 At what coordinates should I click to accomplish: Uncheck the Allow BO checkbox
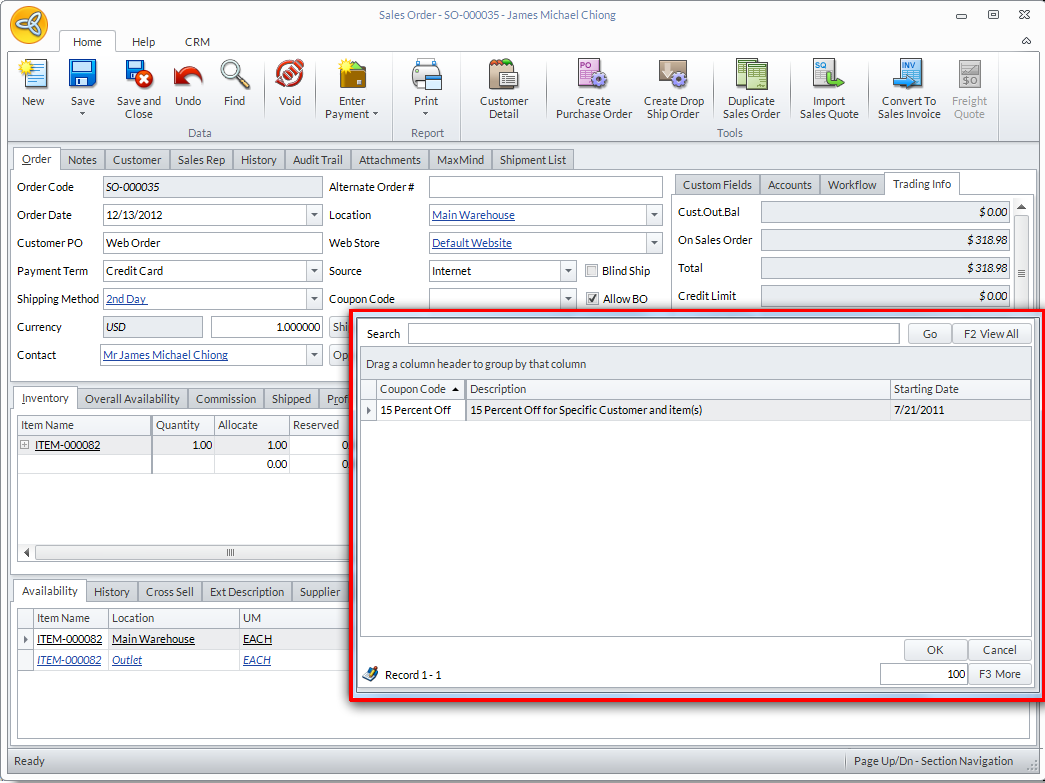click(x=592, y=299)
